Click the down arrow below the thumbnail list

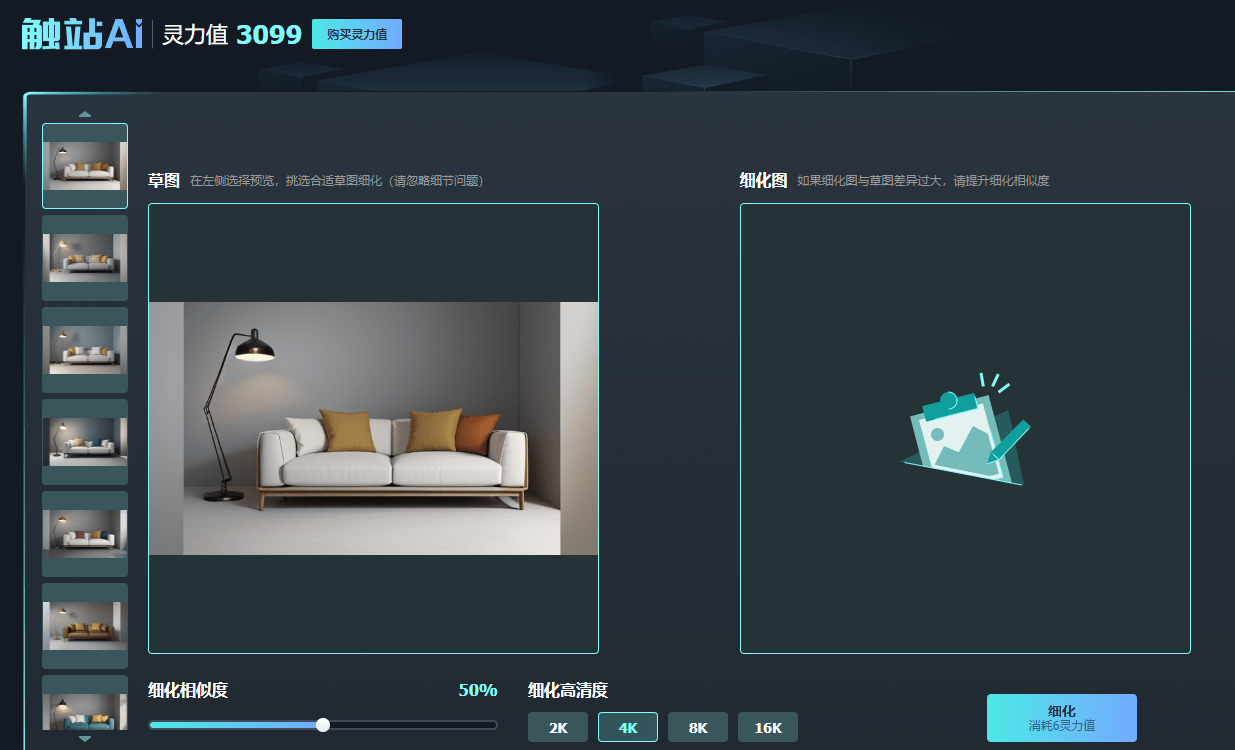tap(85, 739)
